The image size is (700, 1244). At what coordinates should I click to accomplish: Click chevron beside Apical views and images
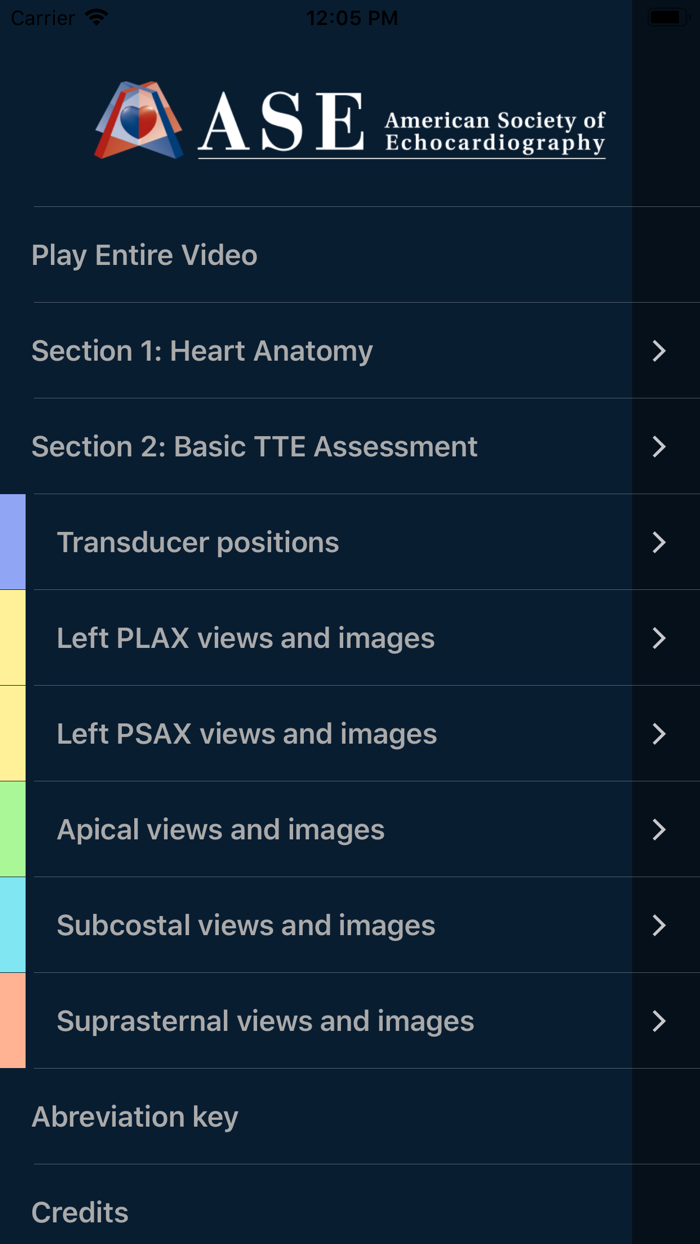pyautogui.click(x=659, y=829)
